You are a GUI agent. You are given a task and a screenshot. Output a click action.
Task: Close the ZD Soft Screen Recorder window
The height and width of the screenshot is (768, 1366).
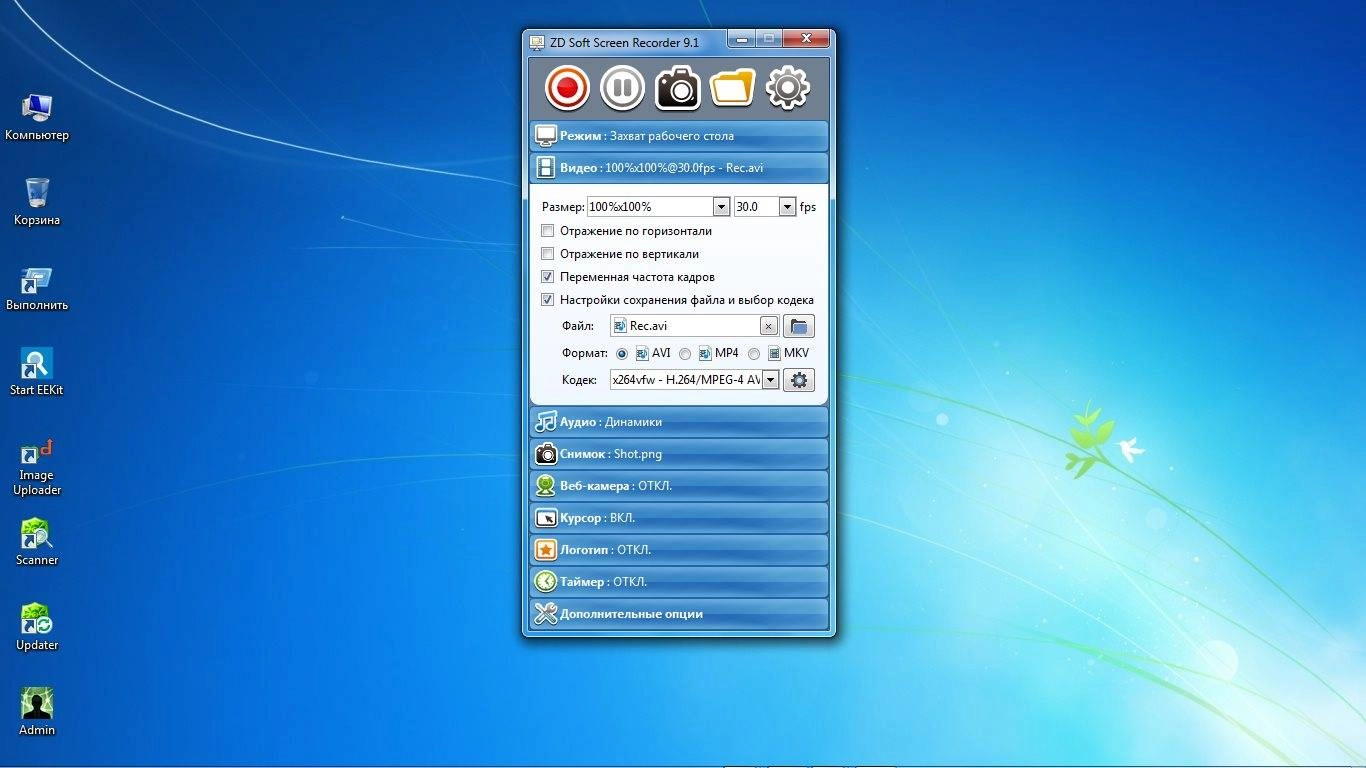coord(805,40)
